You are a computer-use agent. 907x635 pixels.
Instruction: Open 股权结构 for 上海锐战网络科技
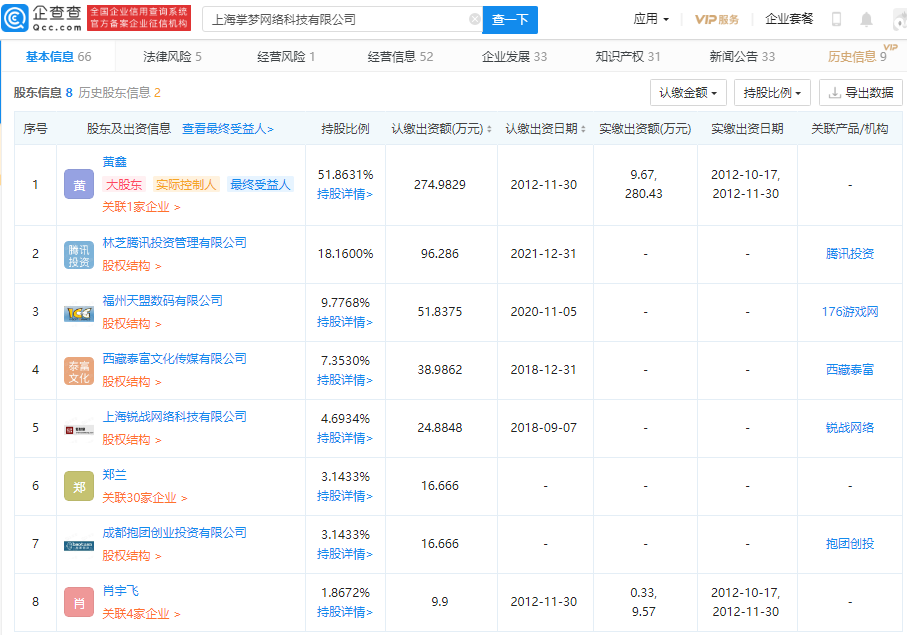(x=132, y=440)
